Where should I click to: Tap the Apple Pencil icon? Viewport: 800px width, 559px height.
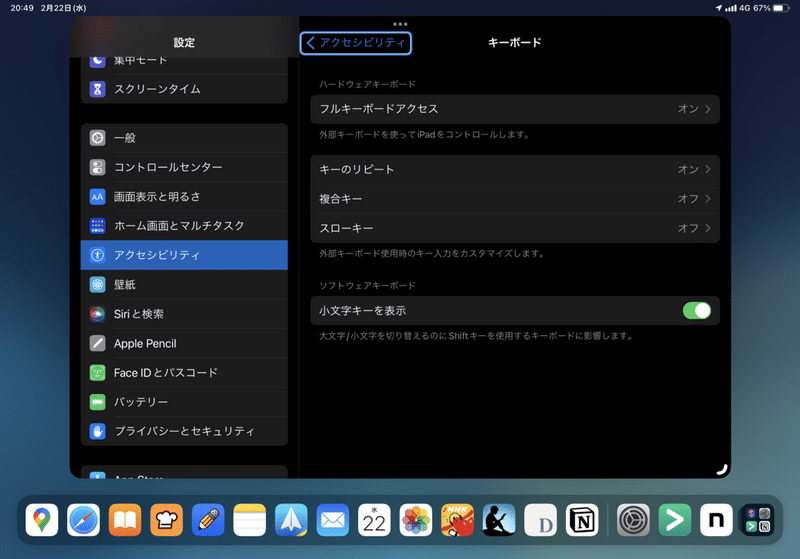point(97,343)
